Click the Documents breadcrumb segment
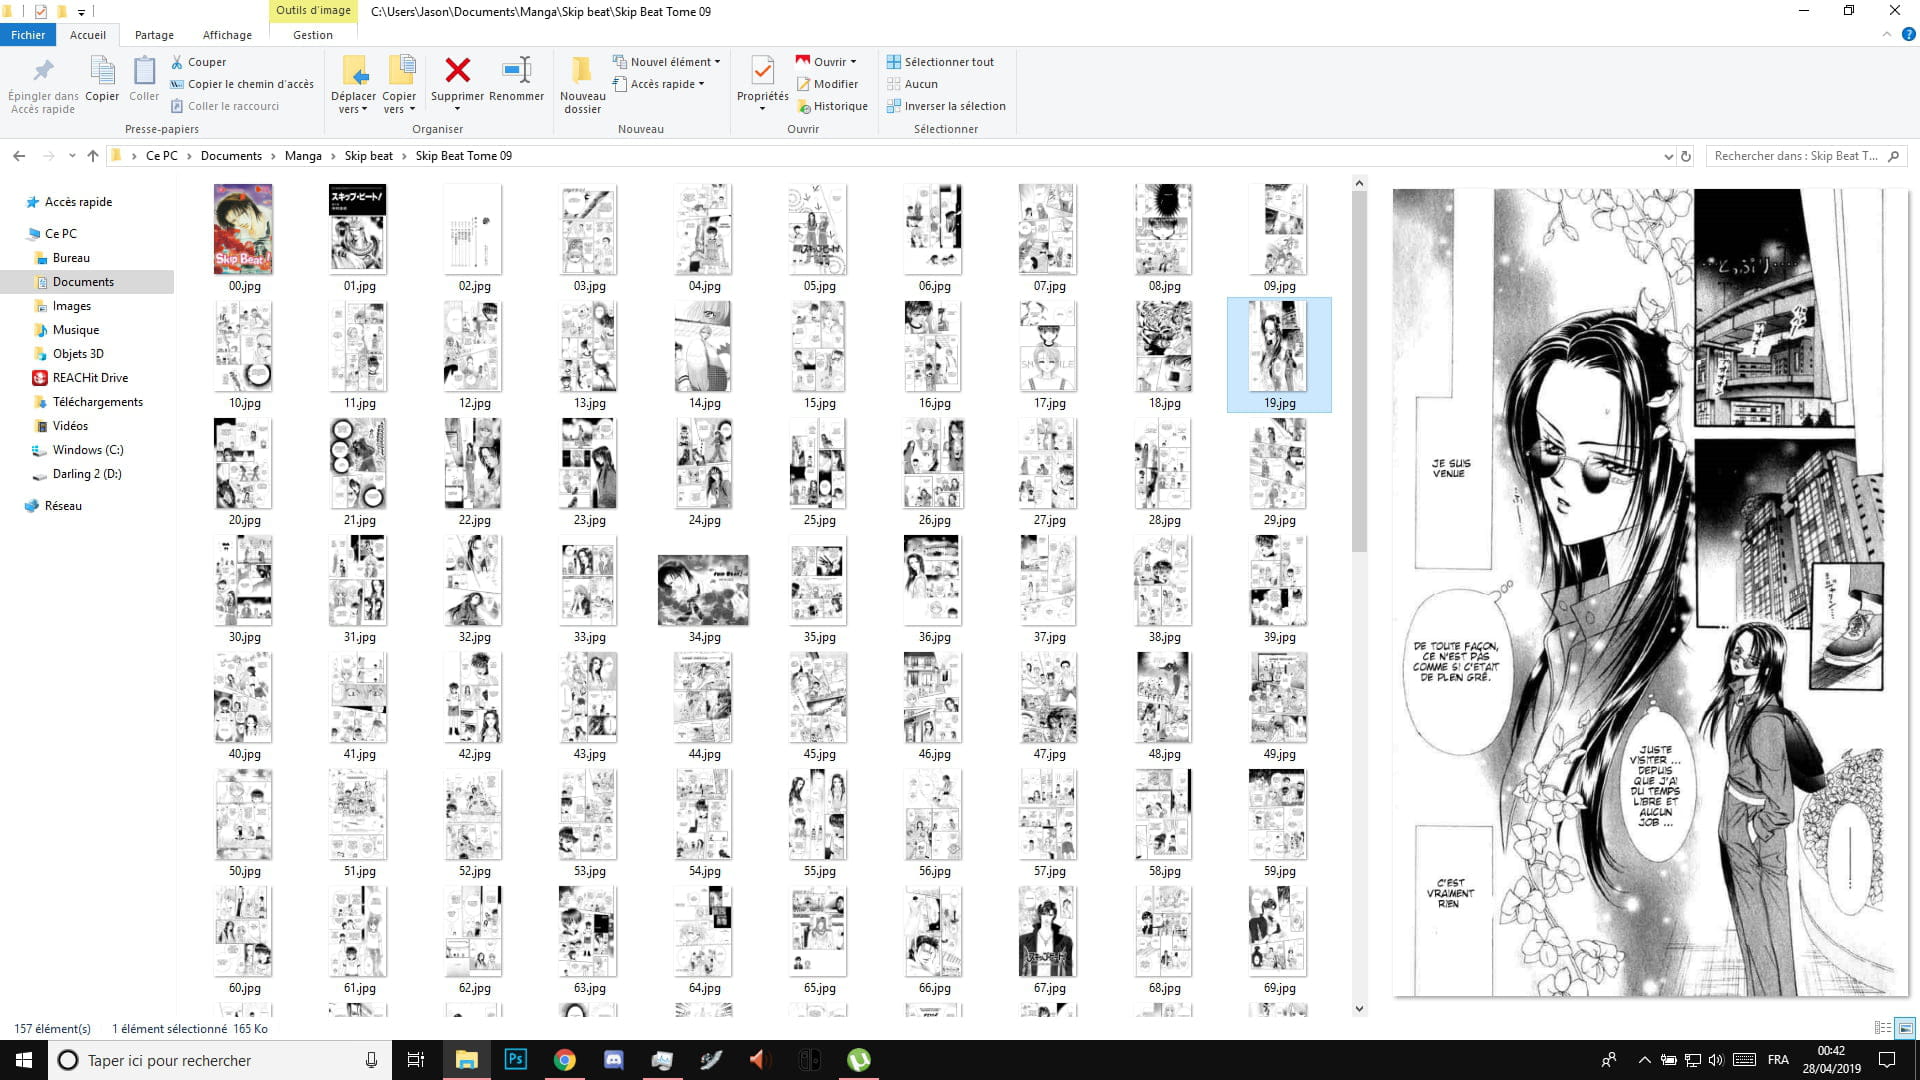 (231, 156)
